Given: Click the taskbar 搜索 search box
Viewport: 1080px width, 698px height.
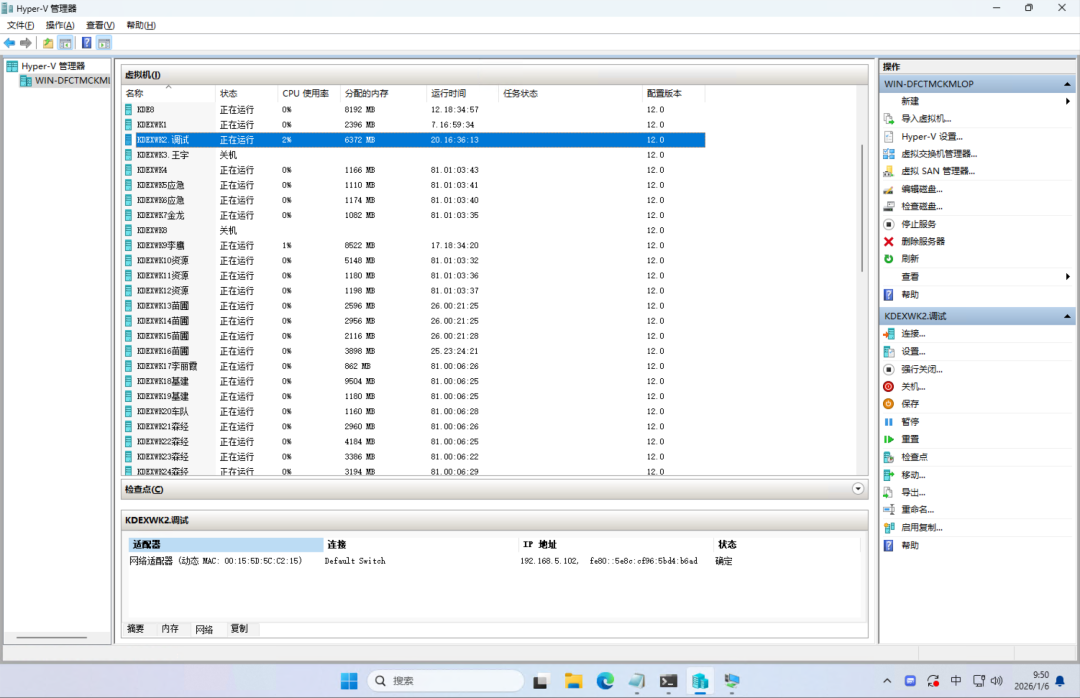Looking at the screenshot, I should click(446, 681).
